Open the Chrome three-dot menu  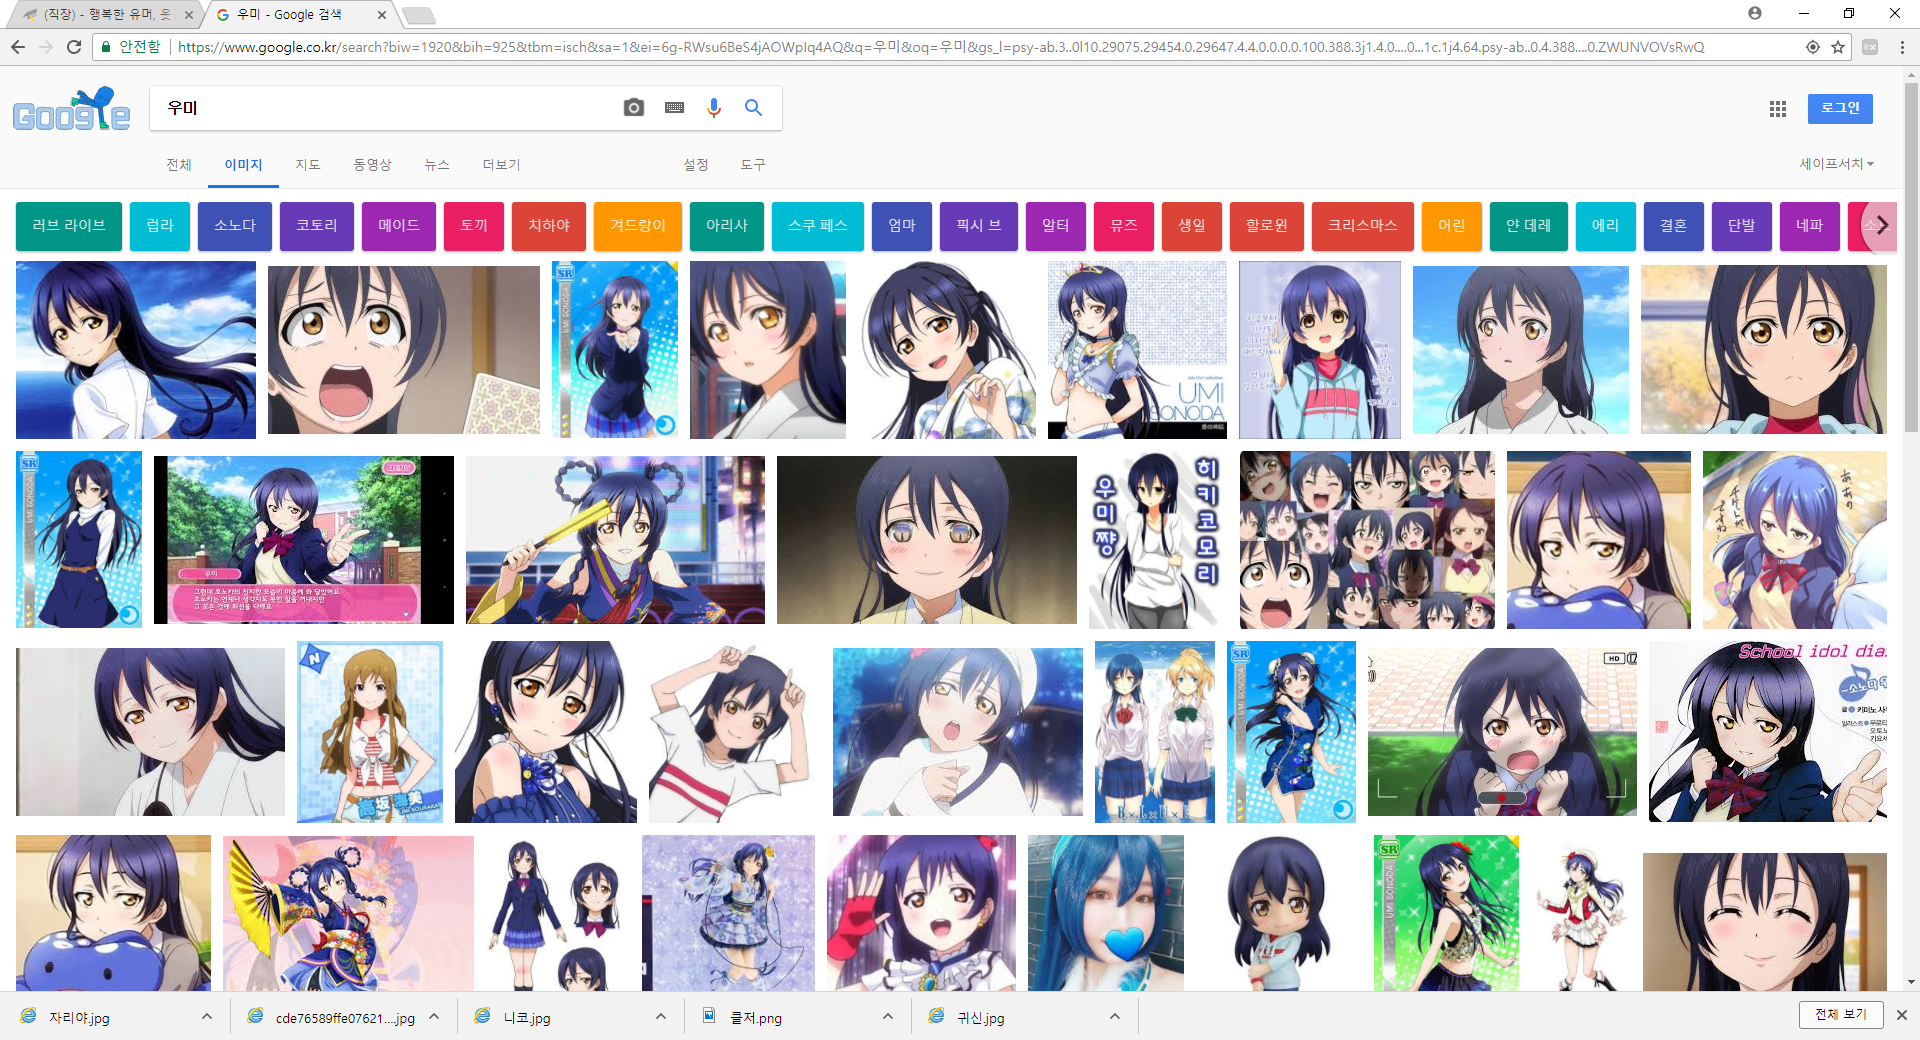[1902, 47]
